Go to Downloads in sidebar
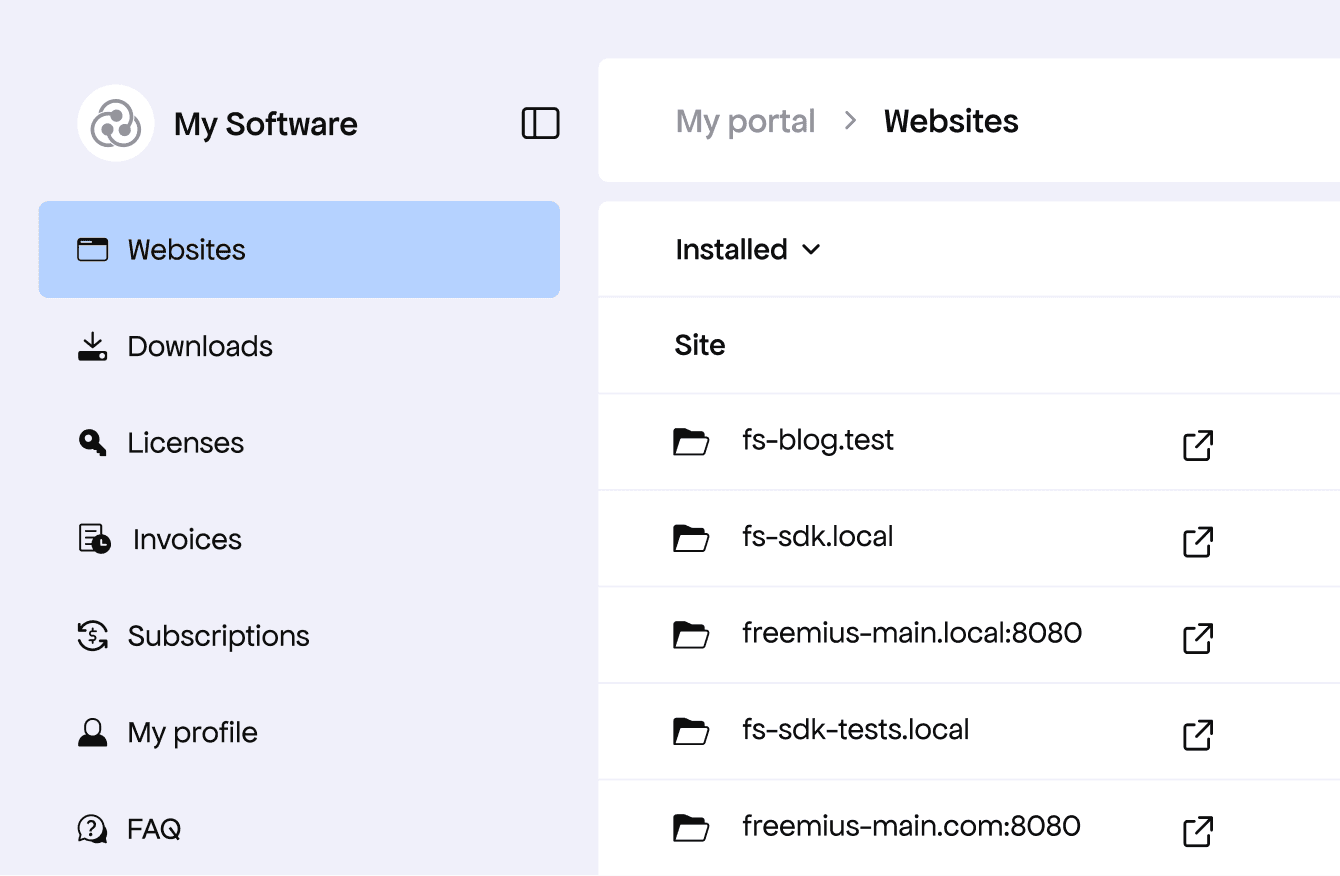1340x876 pixels. click(x=200, y=347)
